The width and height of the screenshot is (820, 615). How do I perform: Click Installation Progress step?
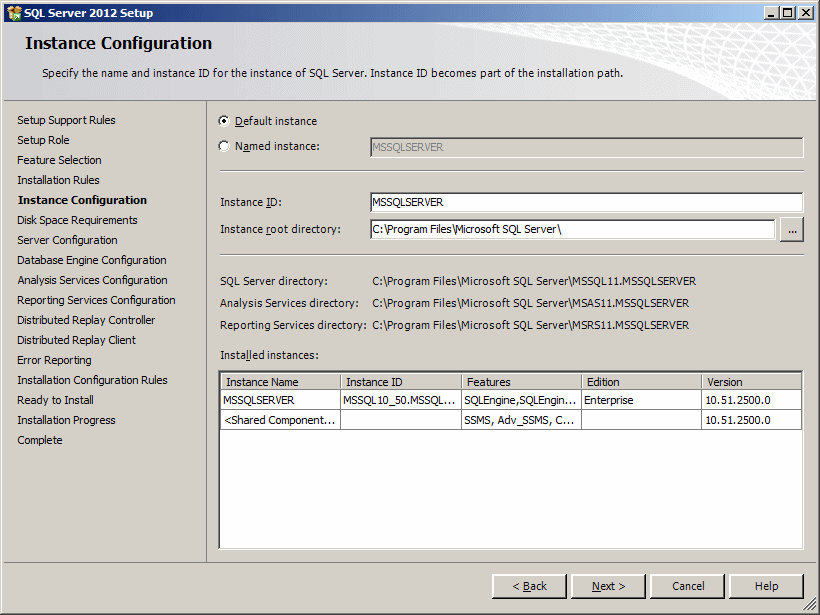66,420
